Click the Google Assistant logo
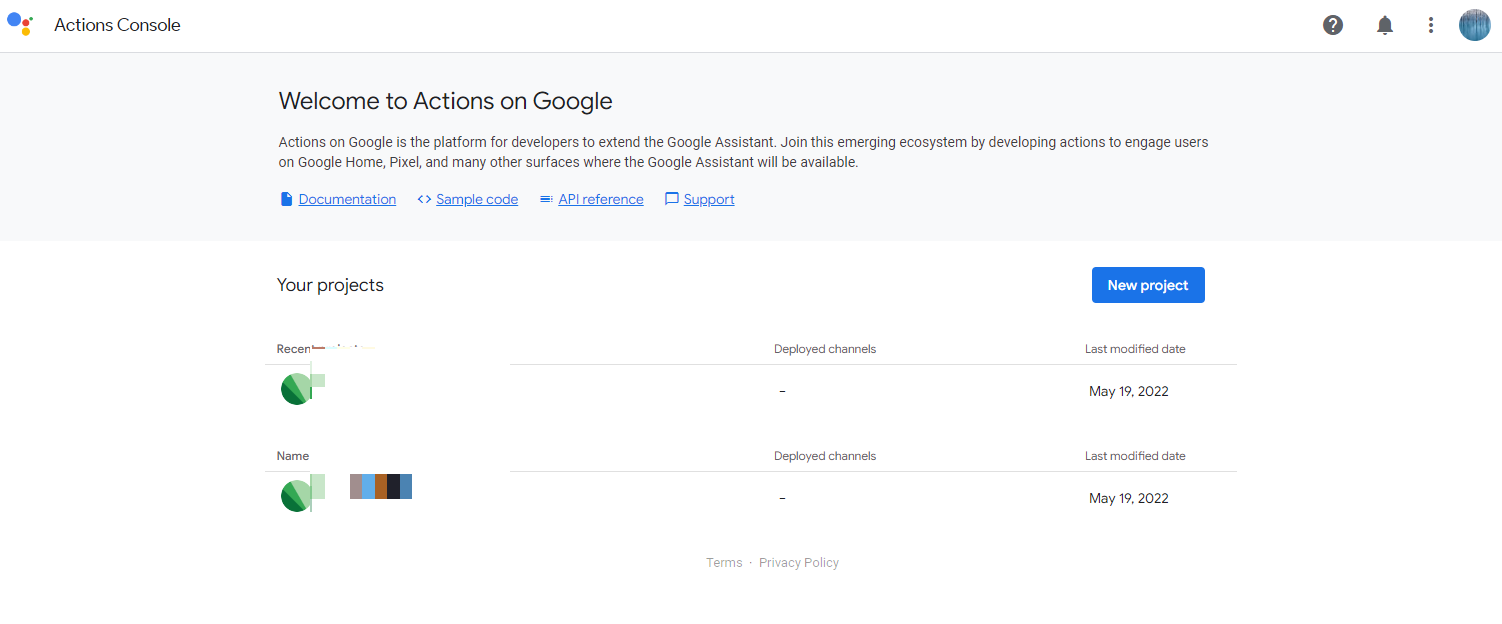Screen dimensions: 1502x624 pyautogui.click(x=20, y=24)
